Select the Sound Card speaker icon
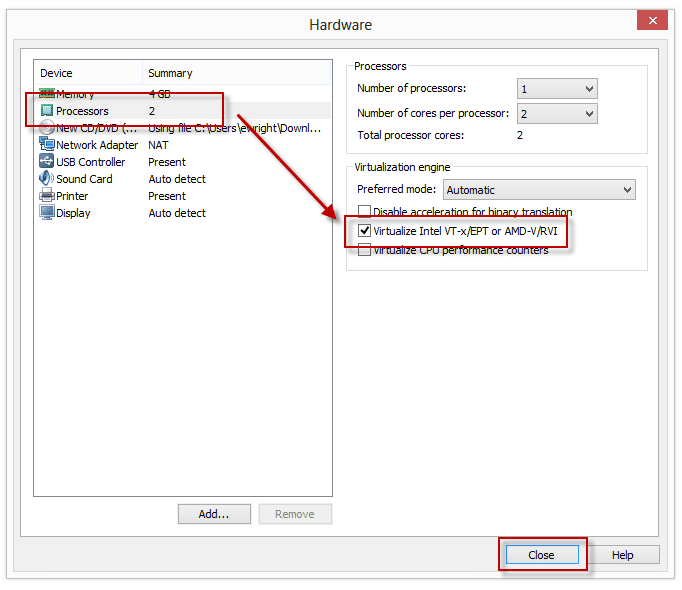Screen dimensions: 682x590 coord(47,179)
